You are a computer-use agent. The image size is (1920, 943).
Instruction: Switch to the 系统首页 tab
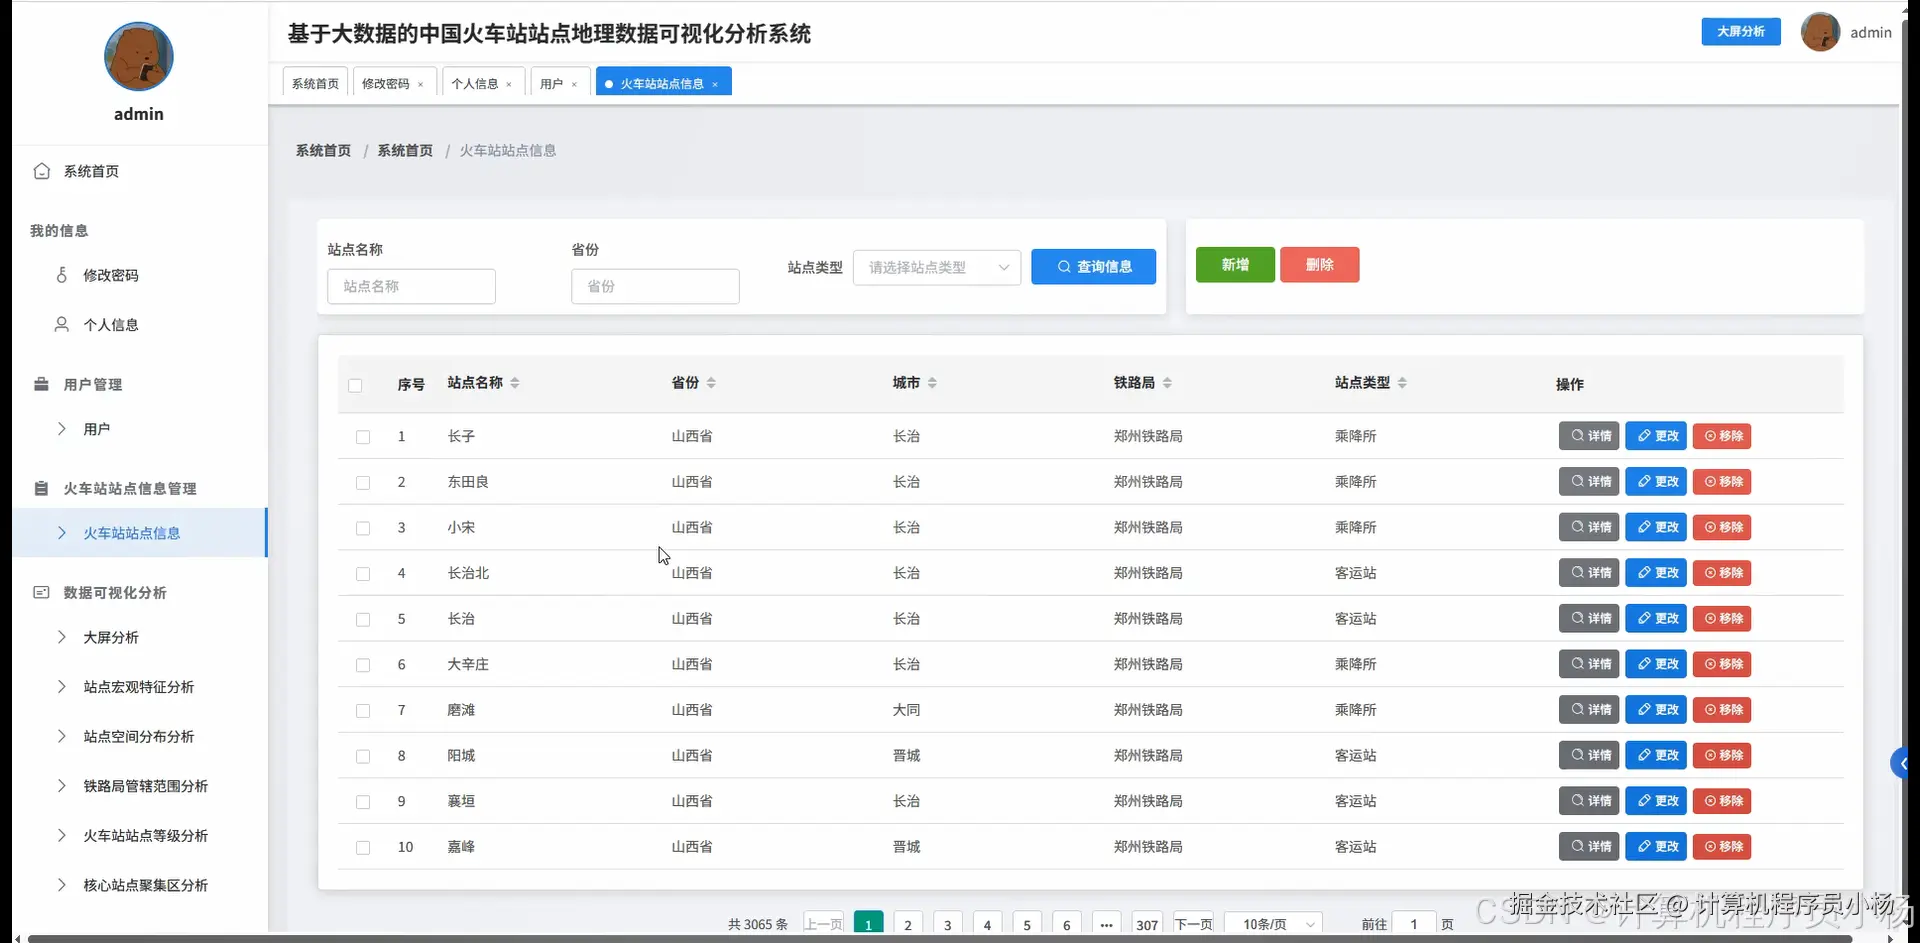[x=315, y=84]
